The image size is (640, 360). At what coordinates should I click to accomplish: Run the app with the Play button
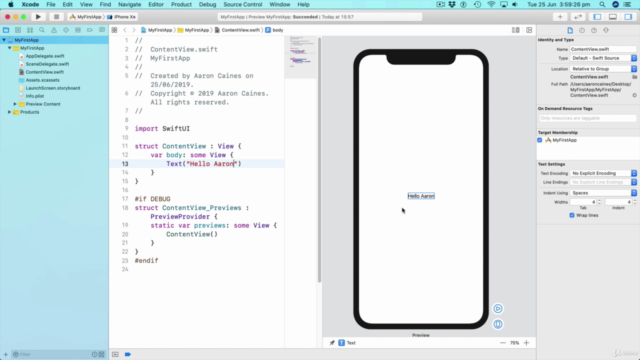[38, 17]
